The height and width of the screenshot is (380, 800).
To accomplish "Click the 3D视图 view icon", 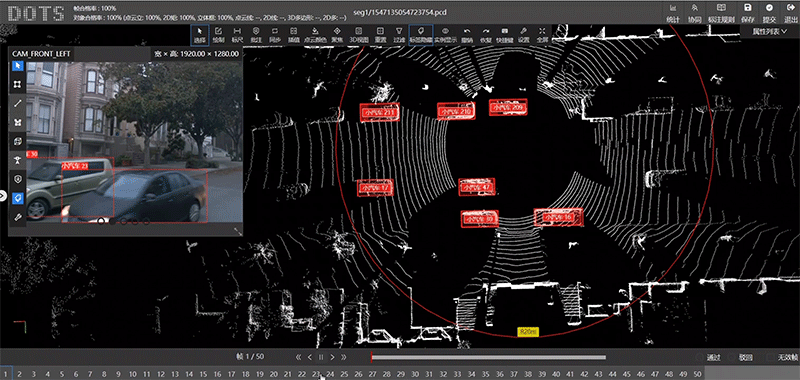I will pyautogui.click(x=359, y=34).
